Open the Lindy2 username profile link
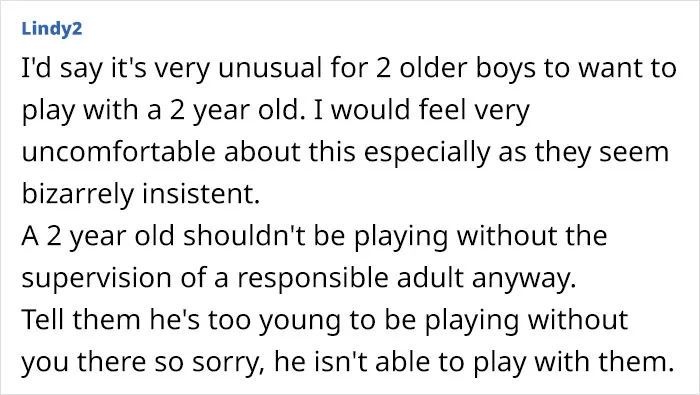This screenshot has height=395, width=700. pyautogui.click(x=52, y=29)
